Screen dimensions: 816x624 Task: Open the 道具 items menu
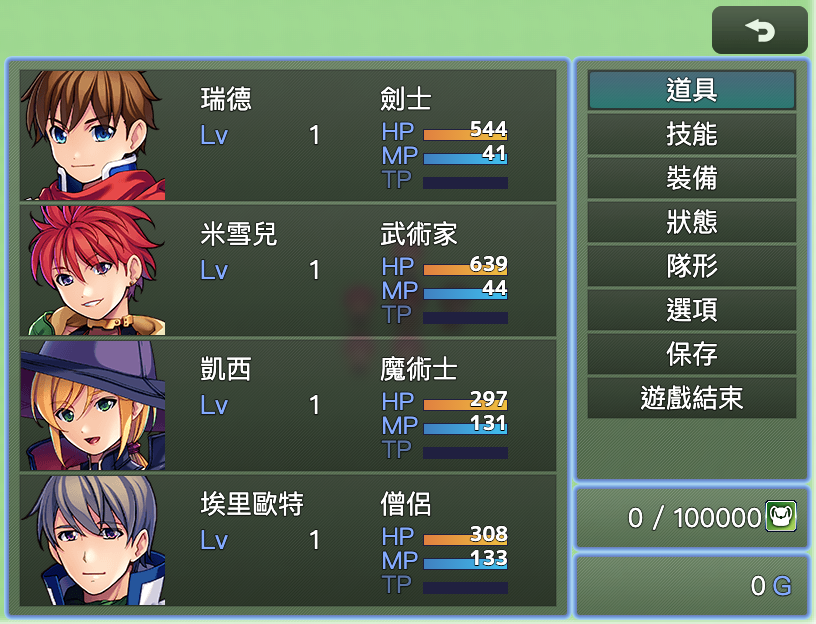point(692,90)
